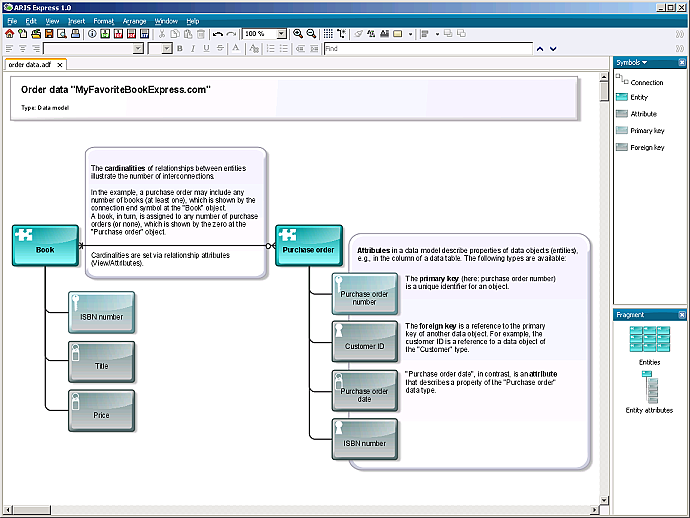Toggle bold formatting

[x=180, y=49]
